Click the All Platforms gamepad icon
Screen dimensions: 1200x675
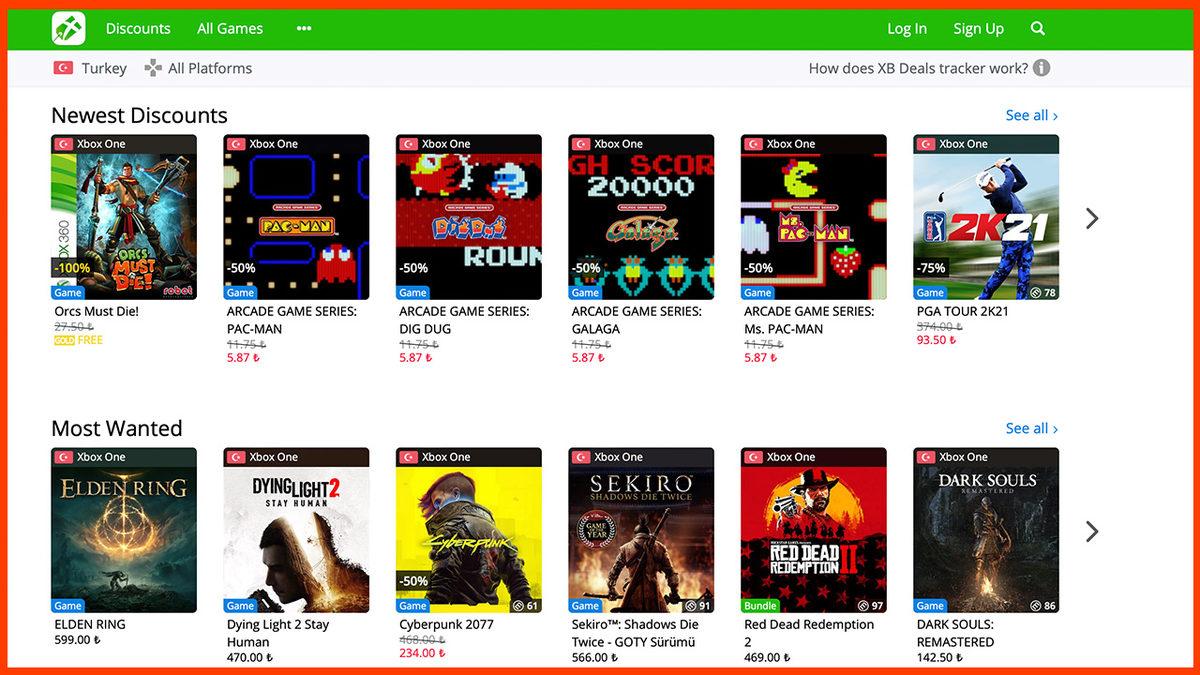tap(153, 68)
